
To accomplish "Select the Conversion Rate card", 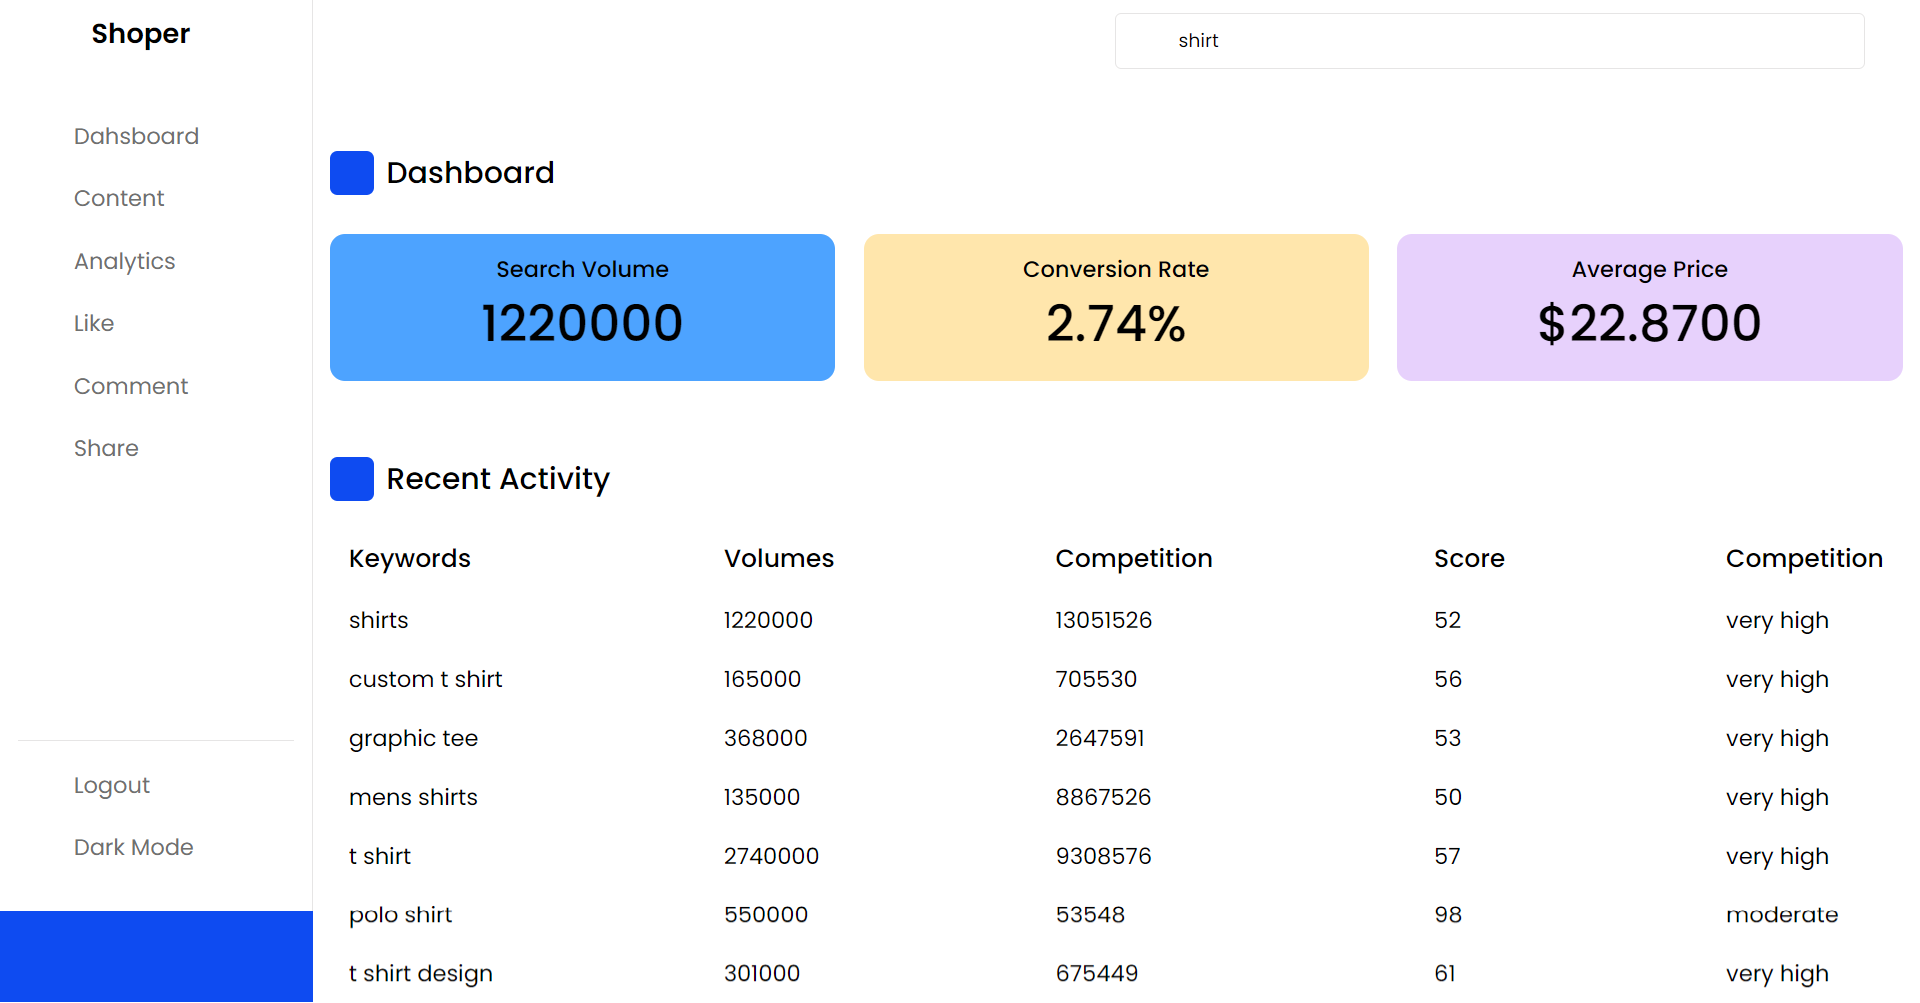I will [x=1116, y=307].
